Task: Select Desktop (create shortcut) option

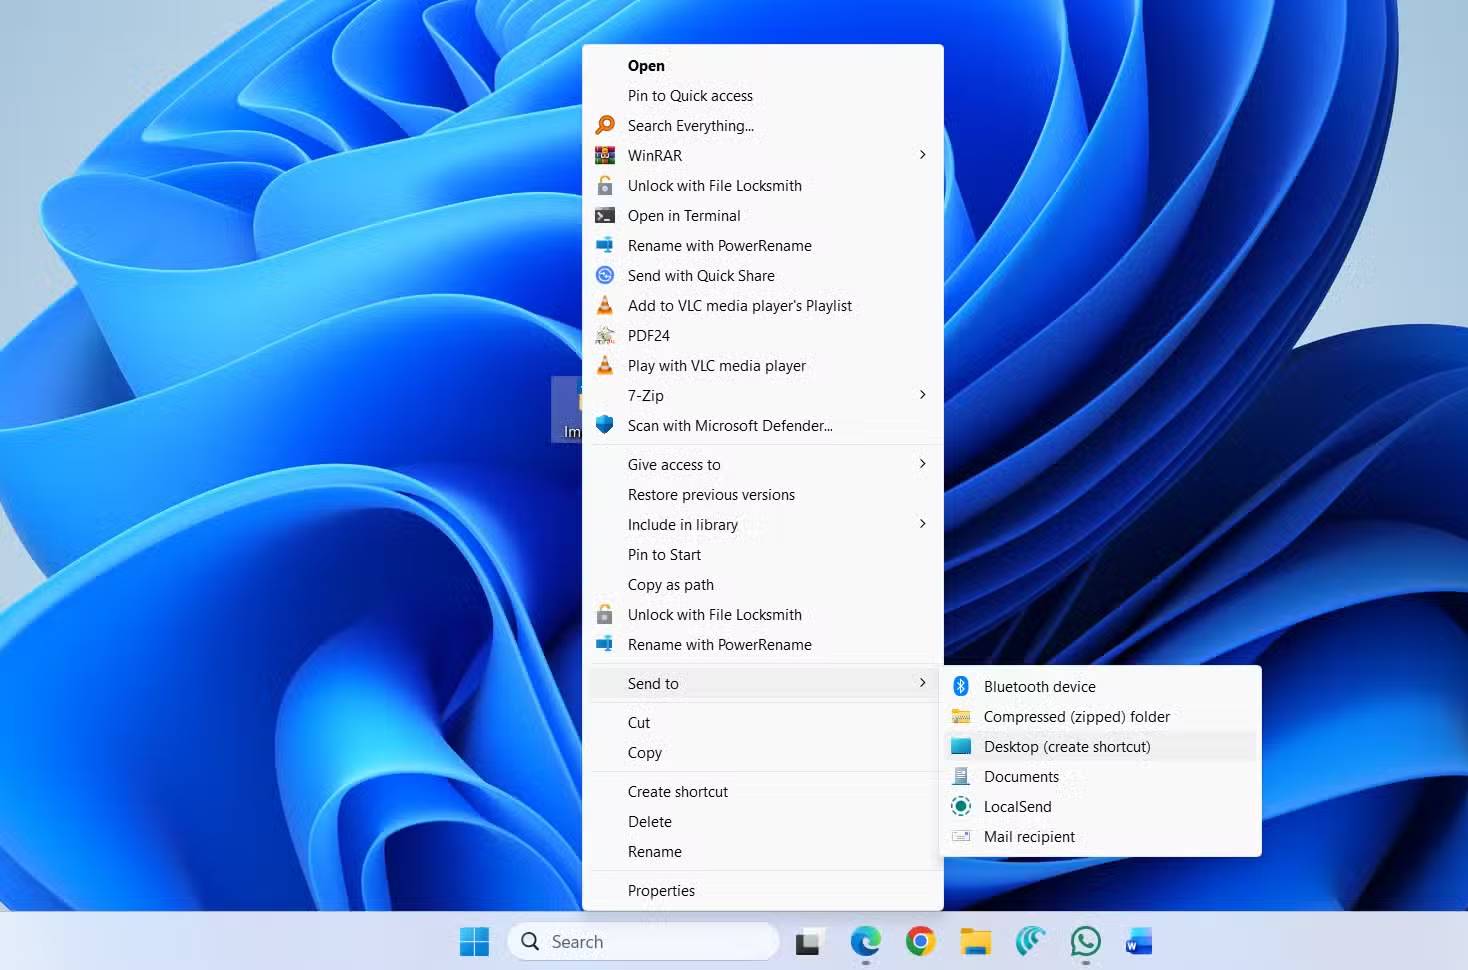Action: pyautogui.click(x=1067, y=746)
